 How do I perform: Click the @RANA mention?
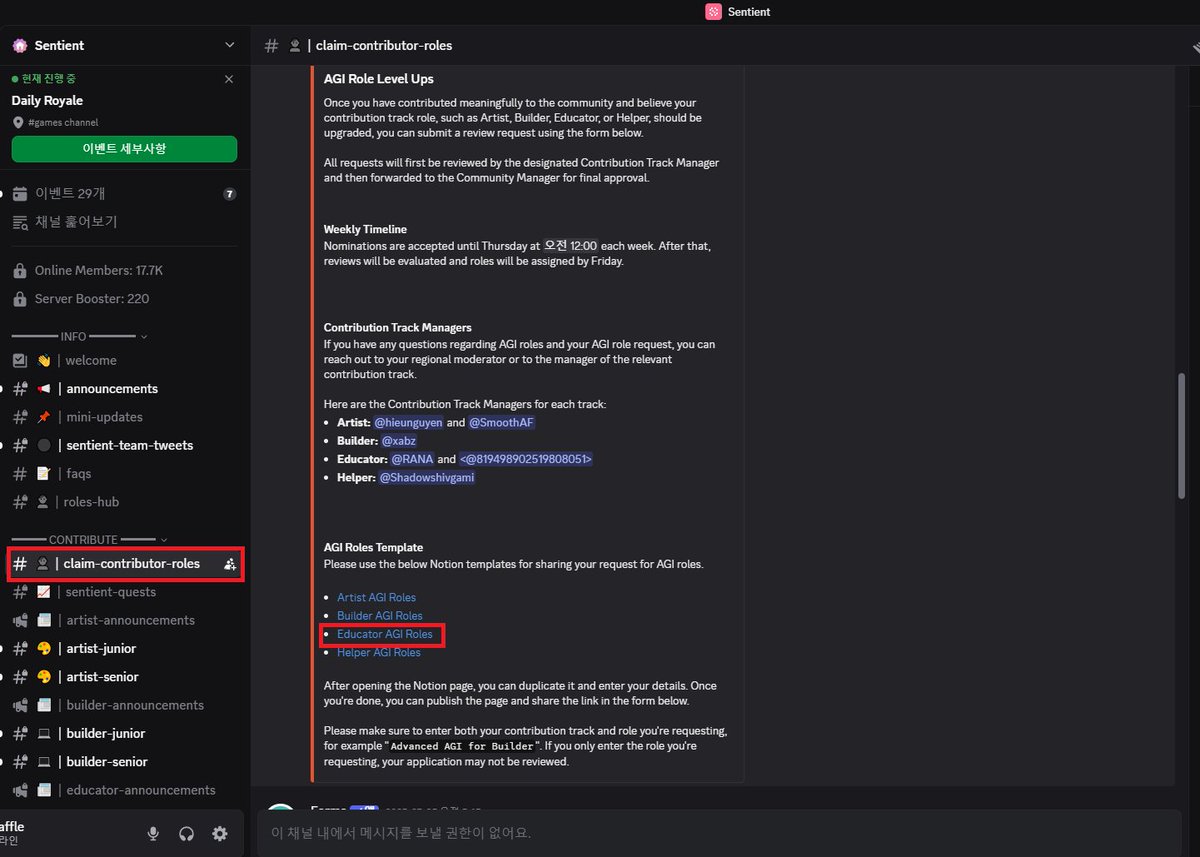click(x=412, y=459)
